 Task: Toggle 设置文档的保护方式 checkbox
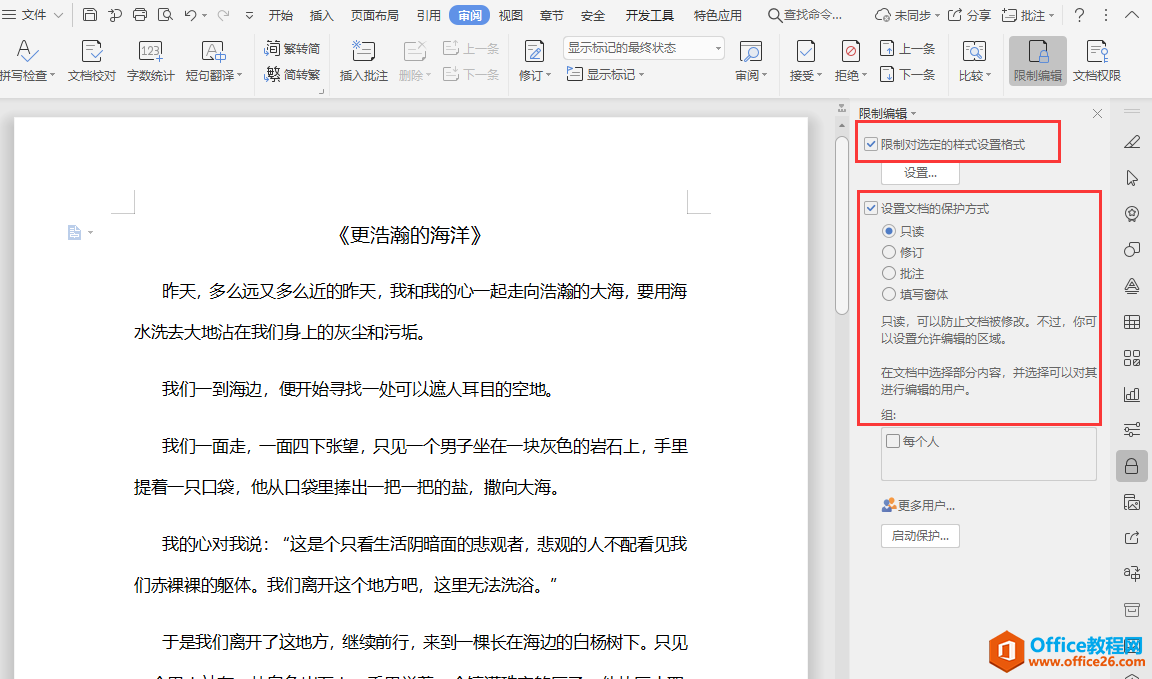pyautogui.click(x=871, y=208)
